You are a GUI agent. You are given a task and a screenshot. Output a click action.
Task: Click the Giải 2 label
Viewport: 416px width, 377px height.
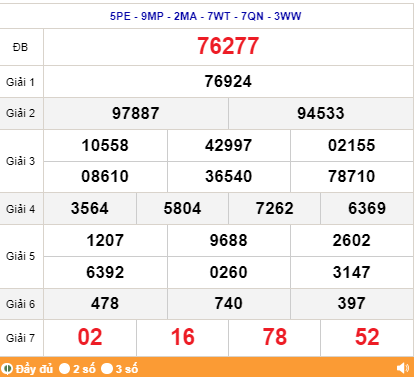click(20, 113)
